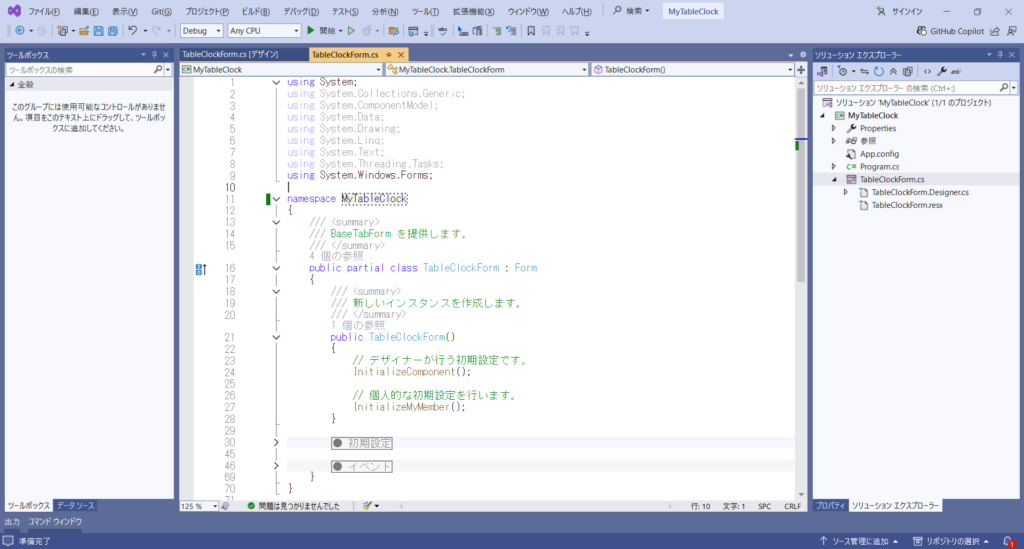Viewport: 1024px width, 549px height.
Task: Click the Properties wrench icon in Solution Explorer
Action: (942, 71)
